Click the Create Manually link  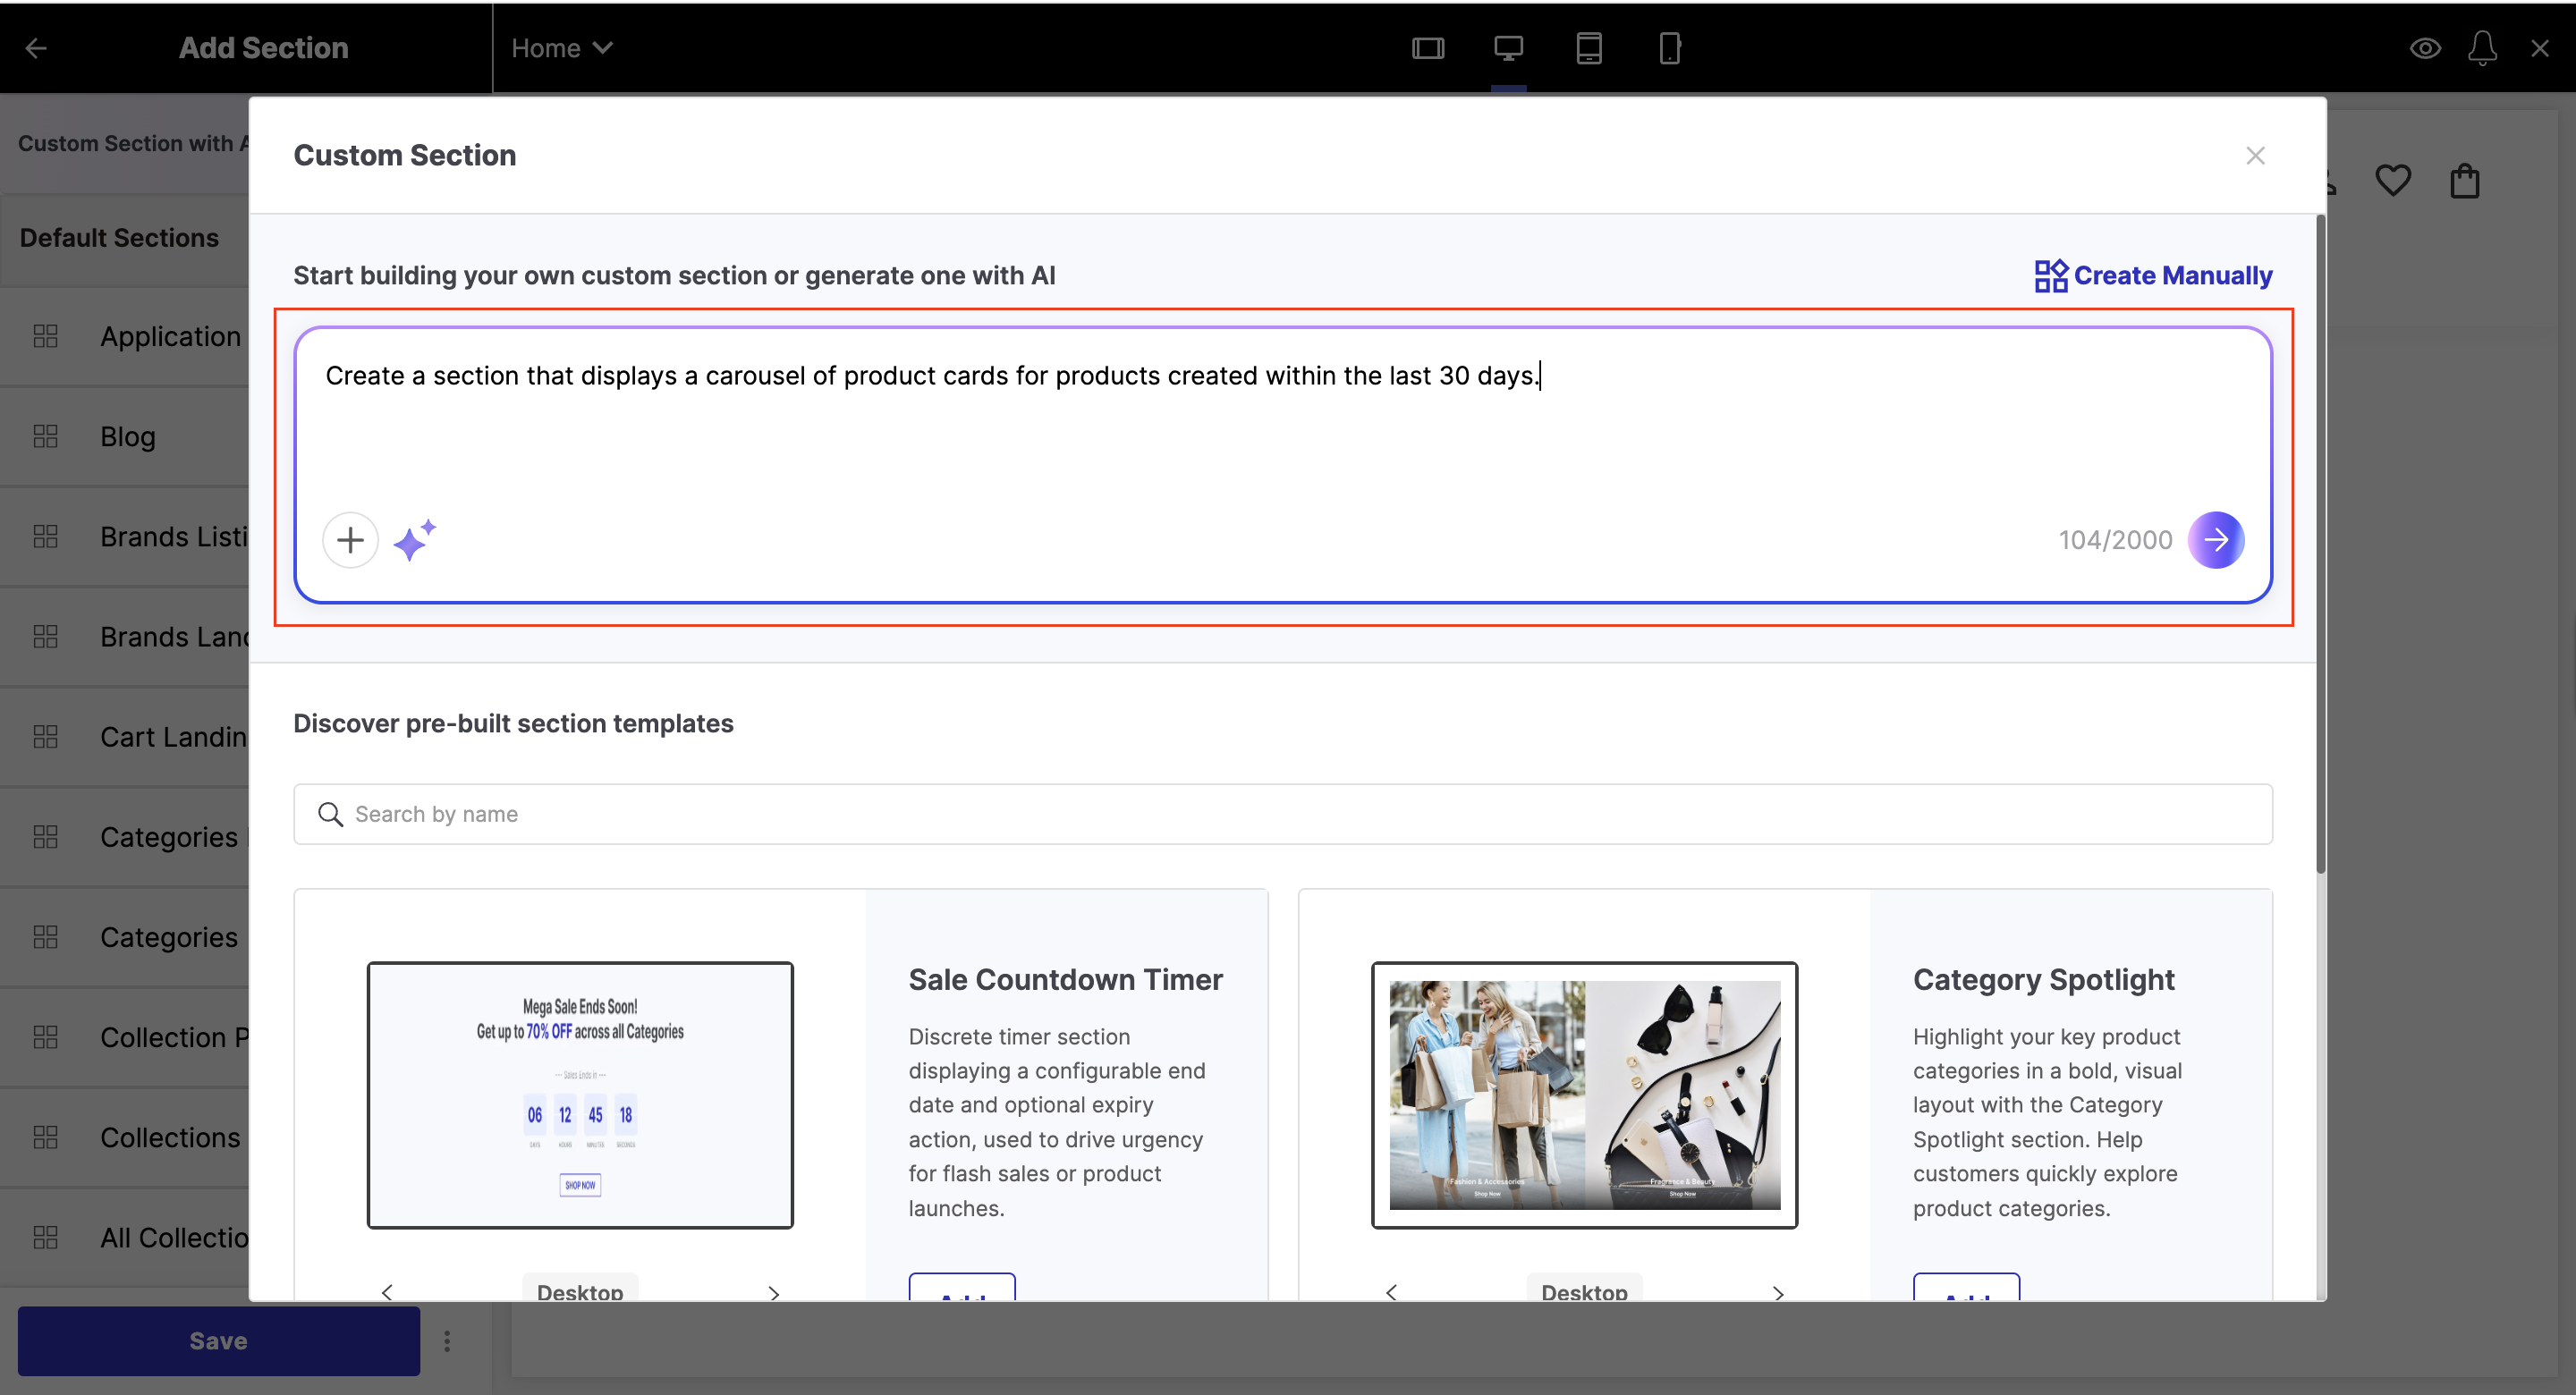click(x=2153, y=275)
